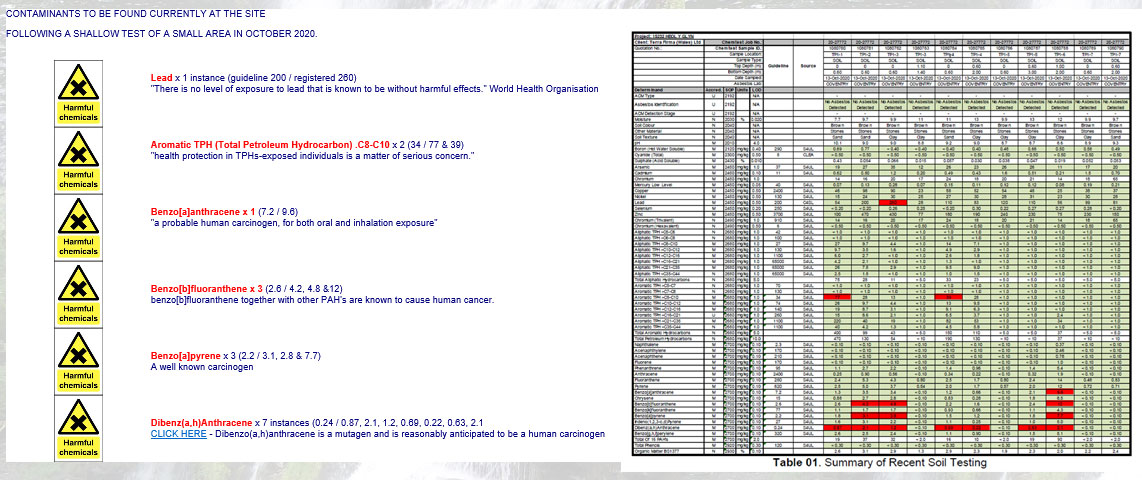Click the Harmful chemicals icon beside Benzo[a]pyrene
The width and height of the screenshot is (1142, 480).
coord(79,361)
